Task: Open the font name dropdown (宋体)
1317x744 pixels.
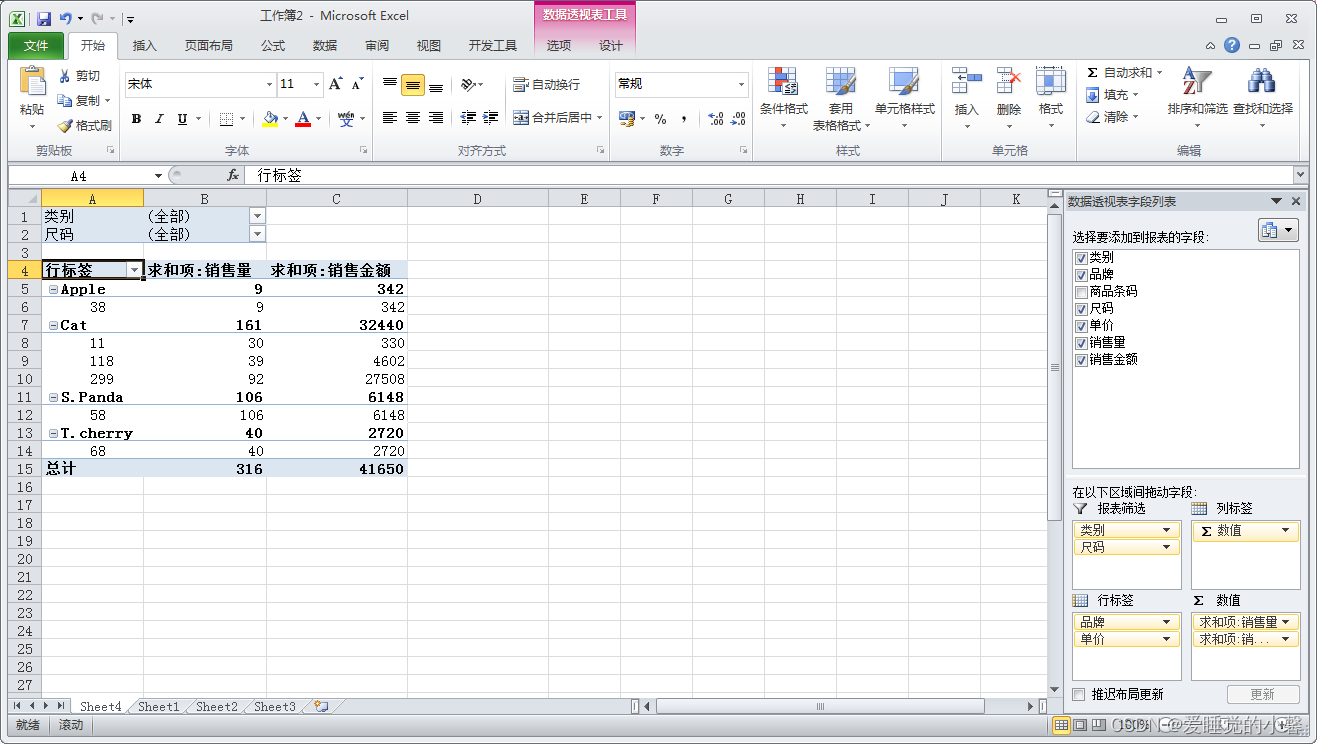Action: click(269, 84)
